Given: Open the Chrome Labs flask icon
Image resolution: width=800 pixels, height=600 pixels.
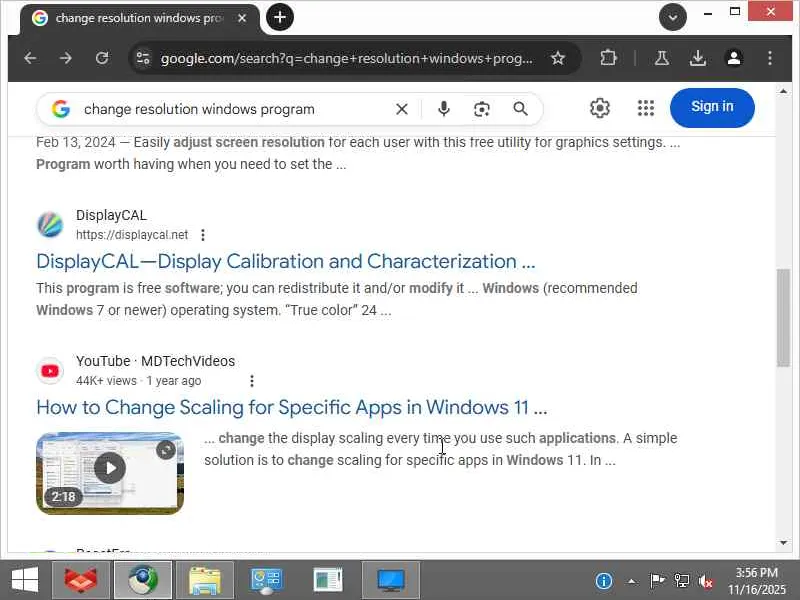Looking at the screenshot, I should coord(662,58).
